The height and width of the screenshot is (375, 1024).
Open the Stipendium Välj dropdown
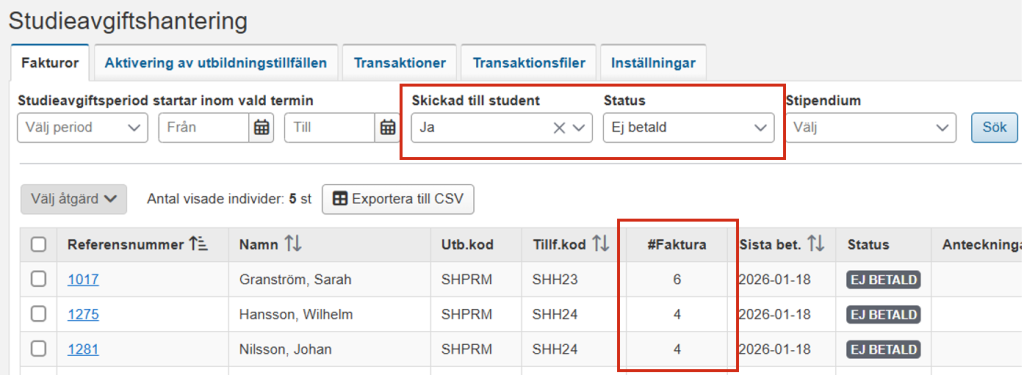point(871,127)
